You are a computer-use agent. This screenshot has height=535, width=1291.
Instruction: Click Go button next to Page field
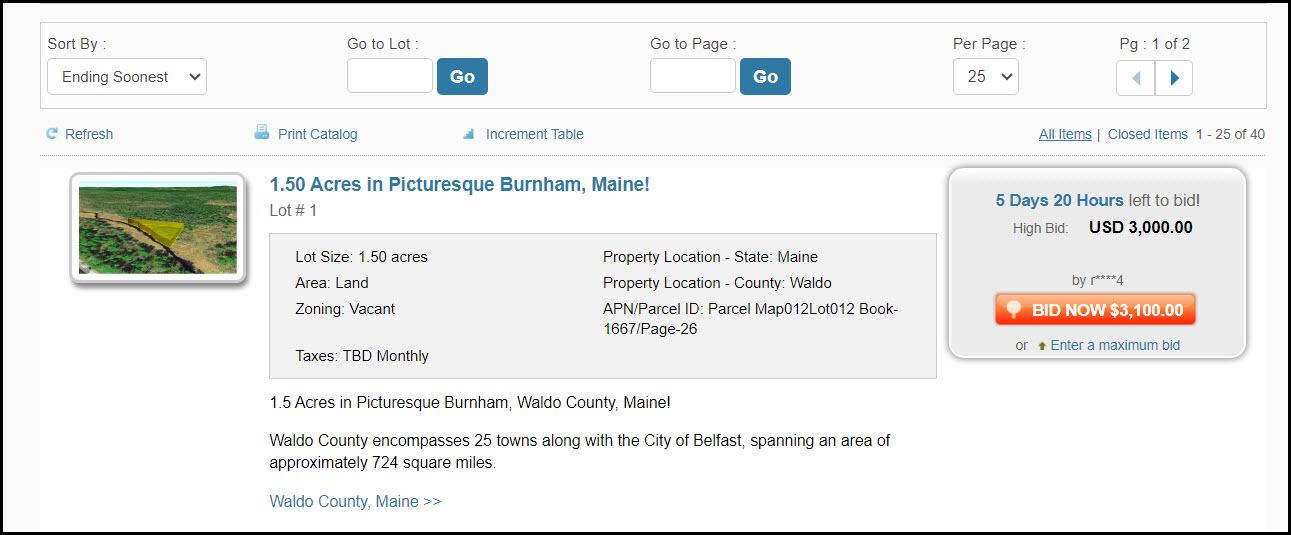coord(765,77)
